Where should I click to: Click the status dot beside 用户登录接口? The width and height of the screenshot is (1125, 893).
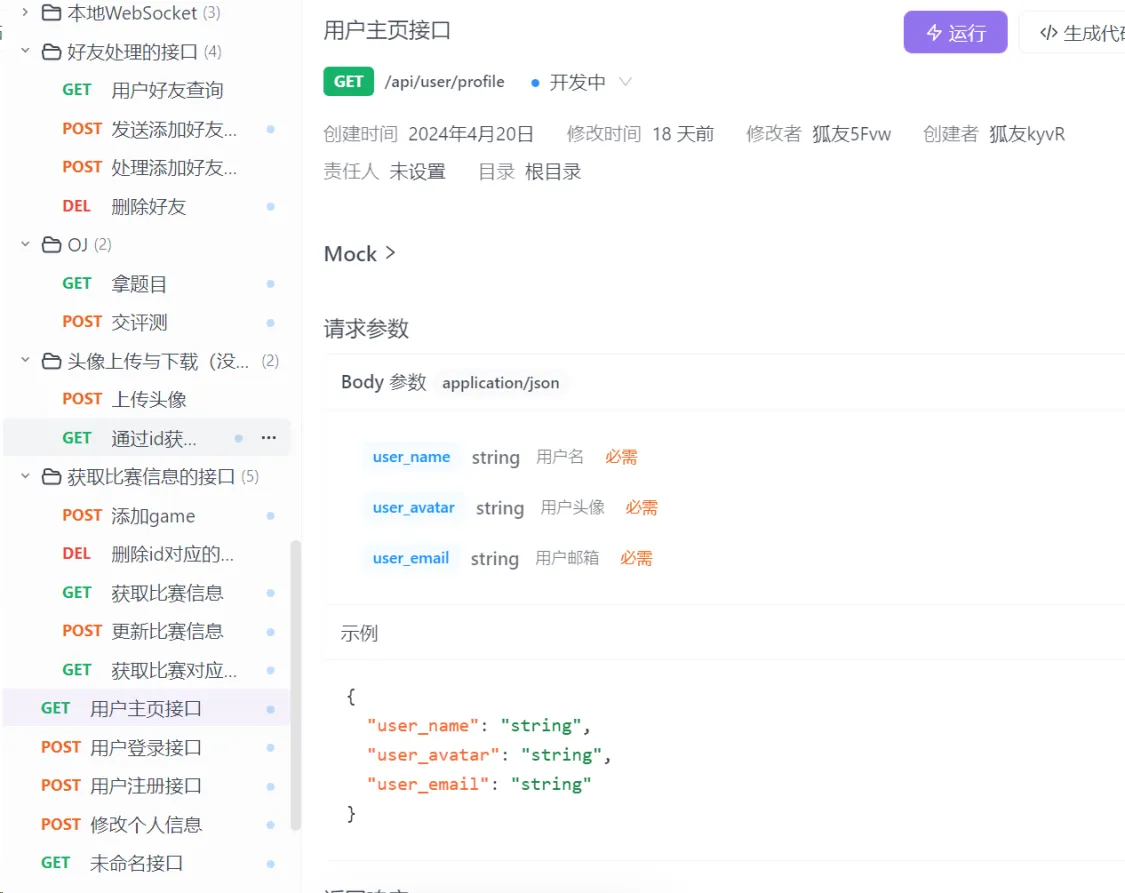tap(270, 747)
